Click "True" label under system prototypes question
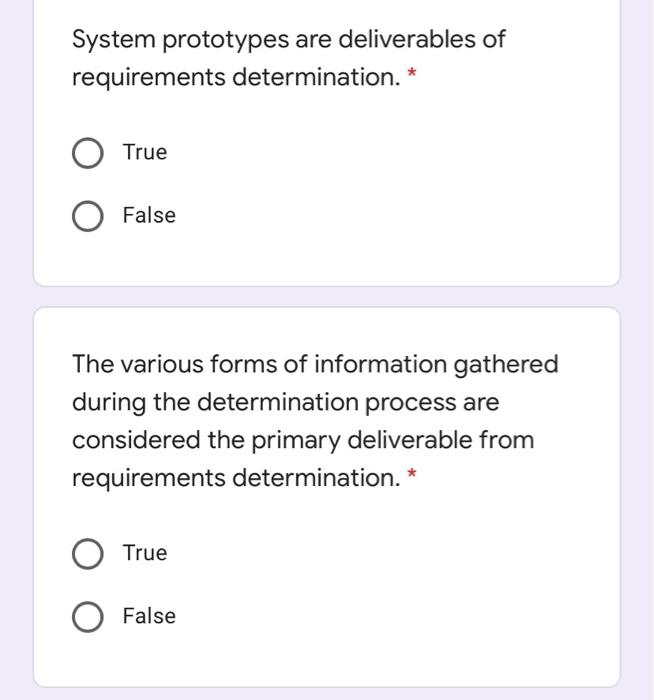 coord(145,152)
